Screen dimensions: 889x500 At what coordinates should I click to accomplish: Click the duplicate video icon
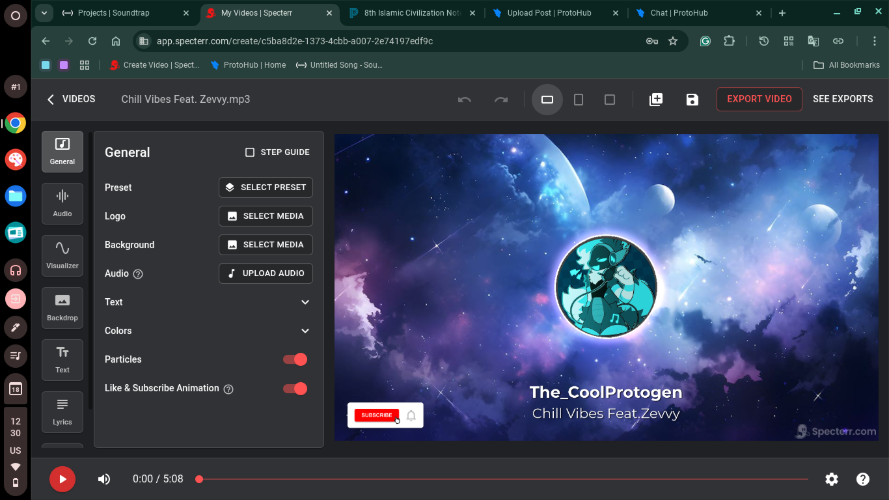tap(656, 99)
